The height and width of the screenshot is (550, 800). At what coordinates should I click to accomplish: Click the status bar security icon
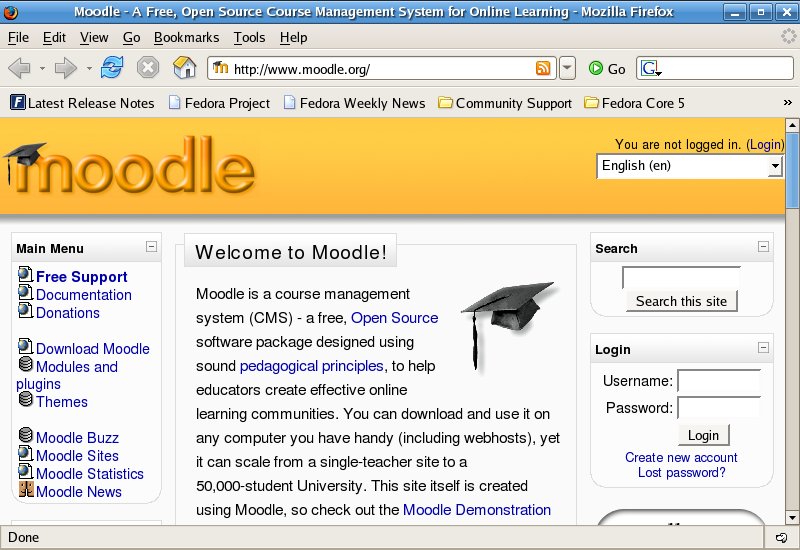tap(781, 537)
